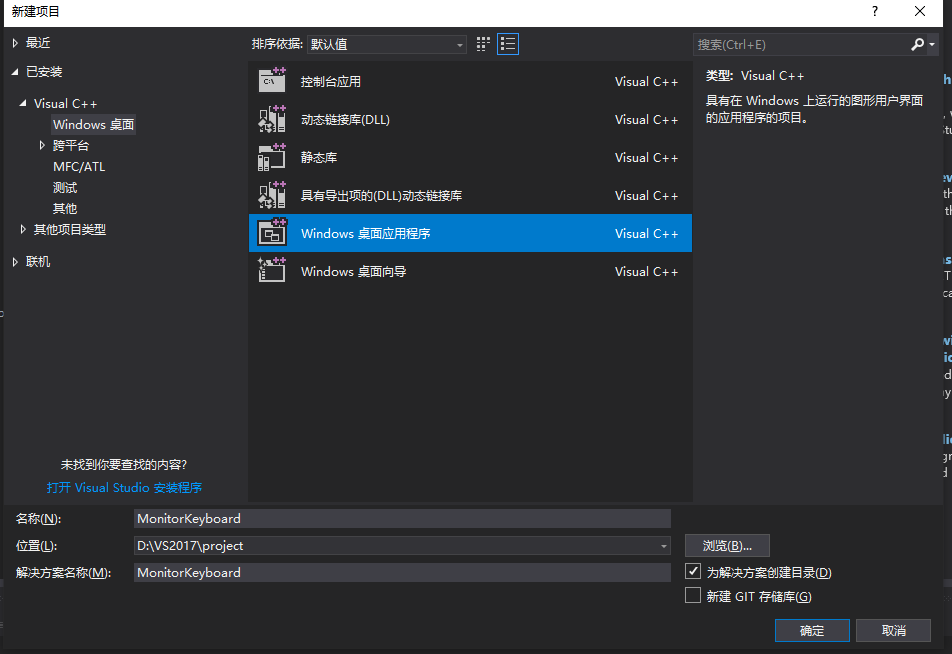The height and width of the screenshot is (654, 952).
Task: Expand the 最近 (Recent) tree node
Action: pos(15,43)
